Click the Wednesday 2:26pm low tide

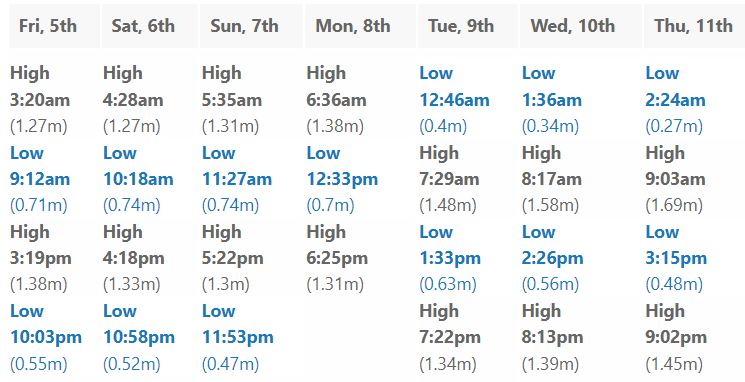[x=552, y=258]
